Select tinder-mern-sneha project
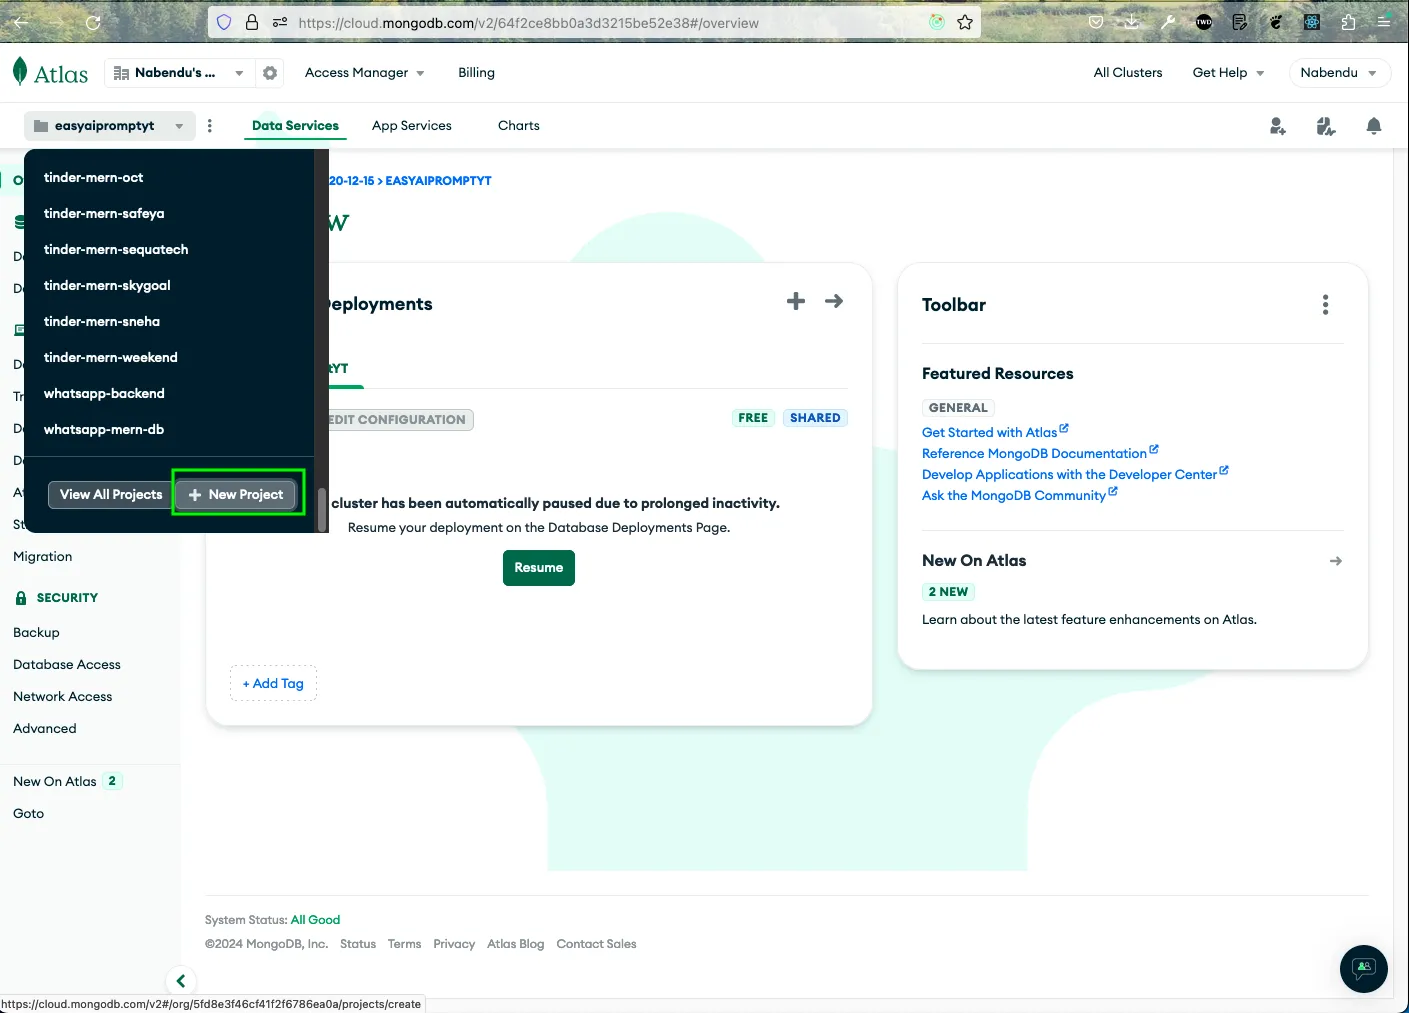Viewport: 1409px width, 1013px height. (x=169, y=321)
